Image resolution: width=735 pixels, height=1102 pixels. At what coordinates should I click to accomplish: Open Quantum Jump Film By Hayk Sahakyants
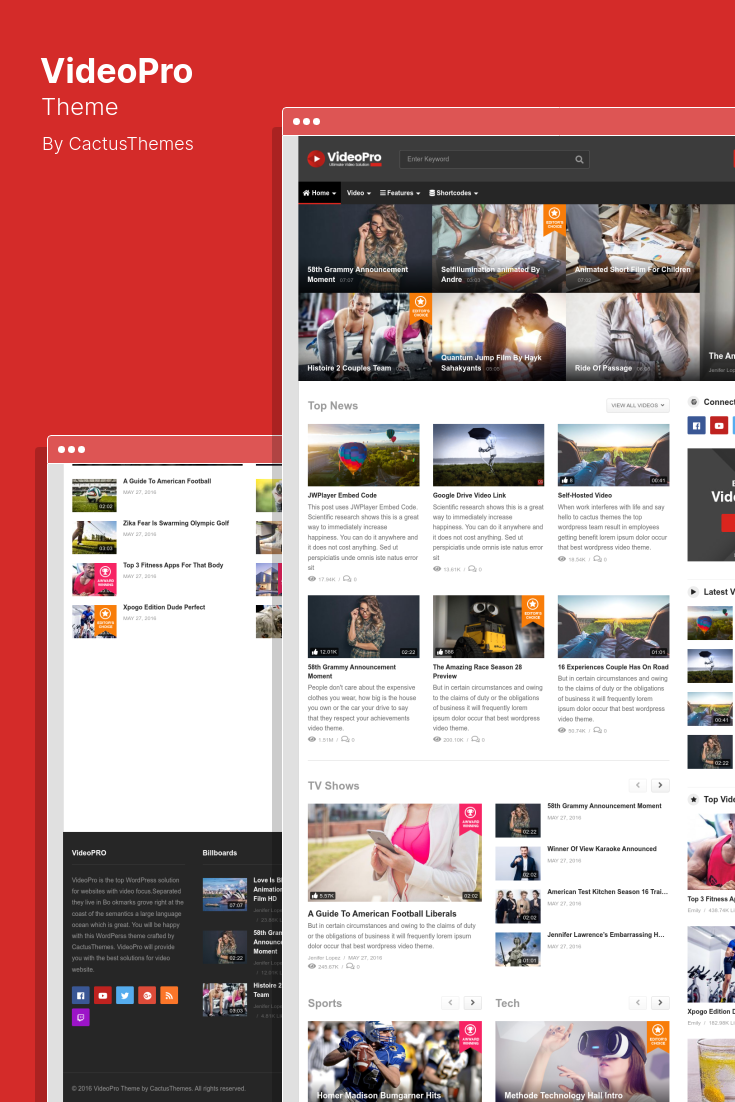click(499, 337)
